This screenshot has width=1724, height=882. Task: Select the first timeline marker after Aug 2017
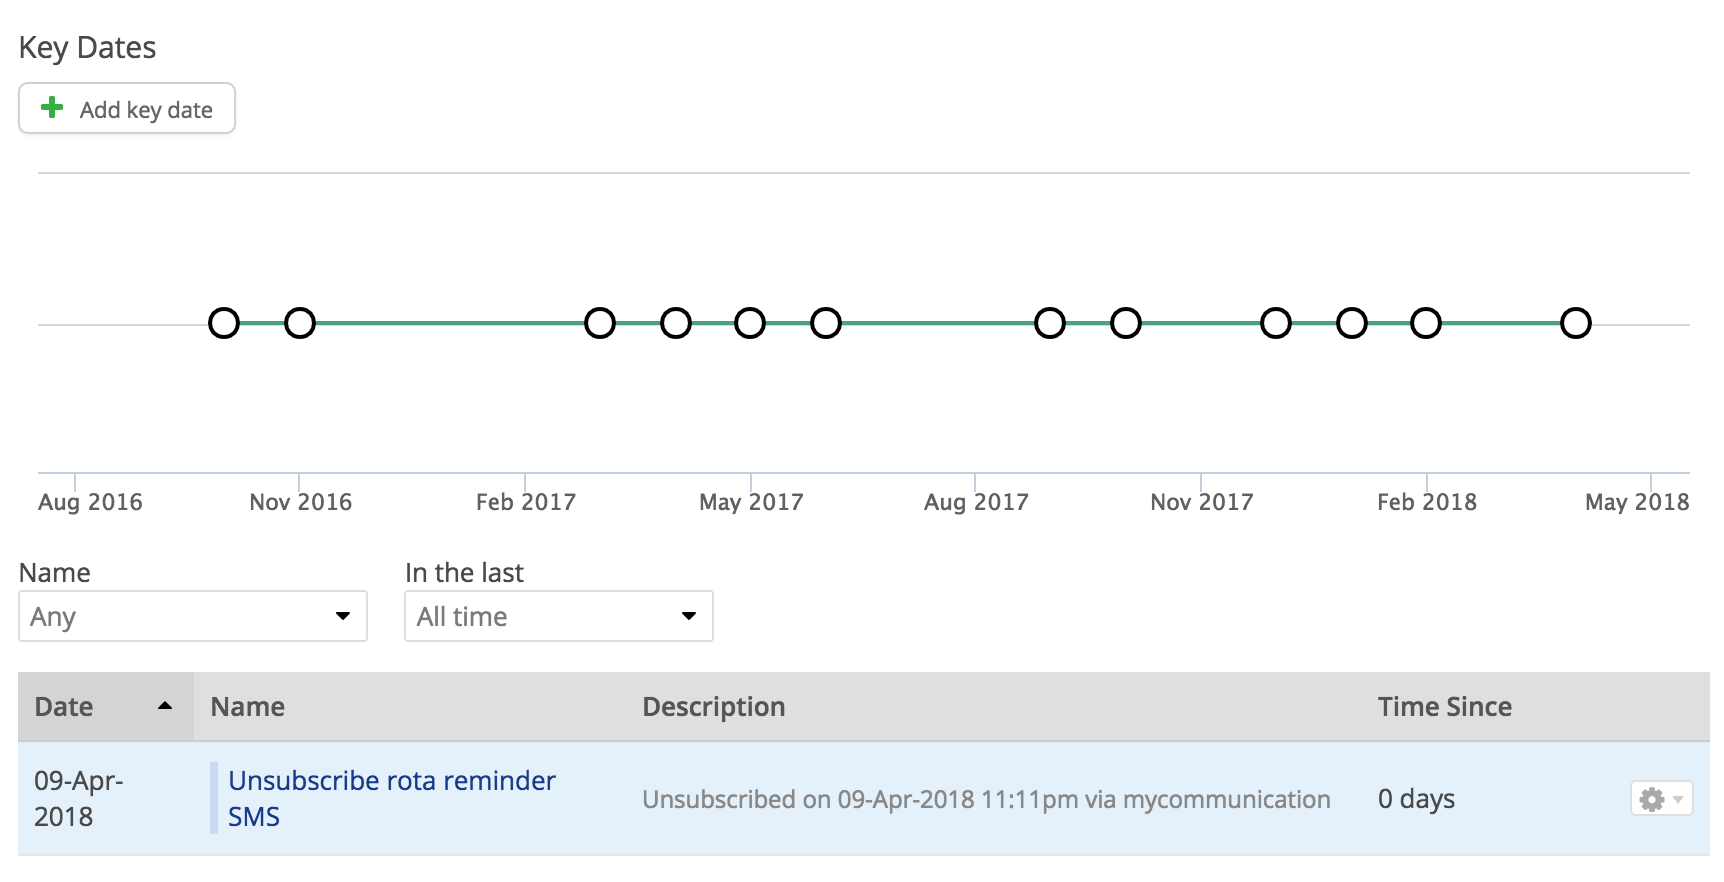tap(1050, 323)
